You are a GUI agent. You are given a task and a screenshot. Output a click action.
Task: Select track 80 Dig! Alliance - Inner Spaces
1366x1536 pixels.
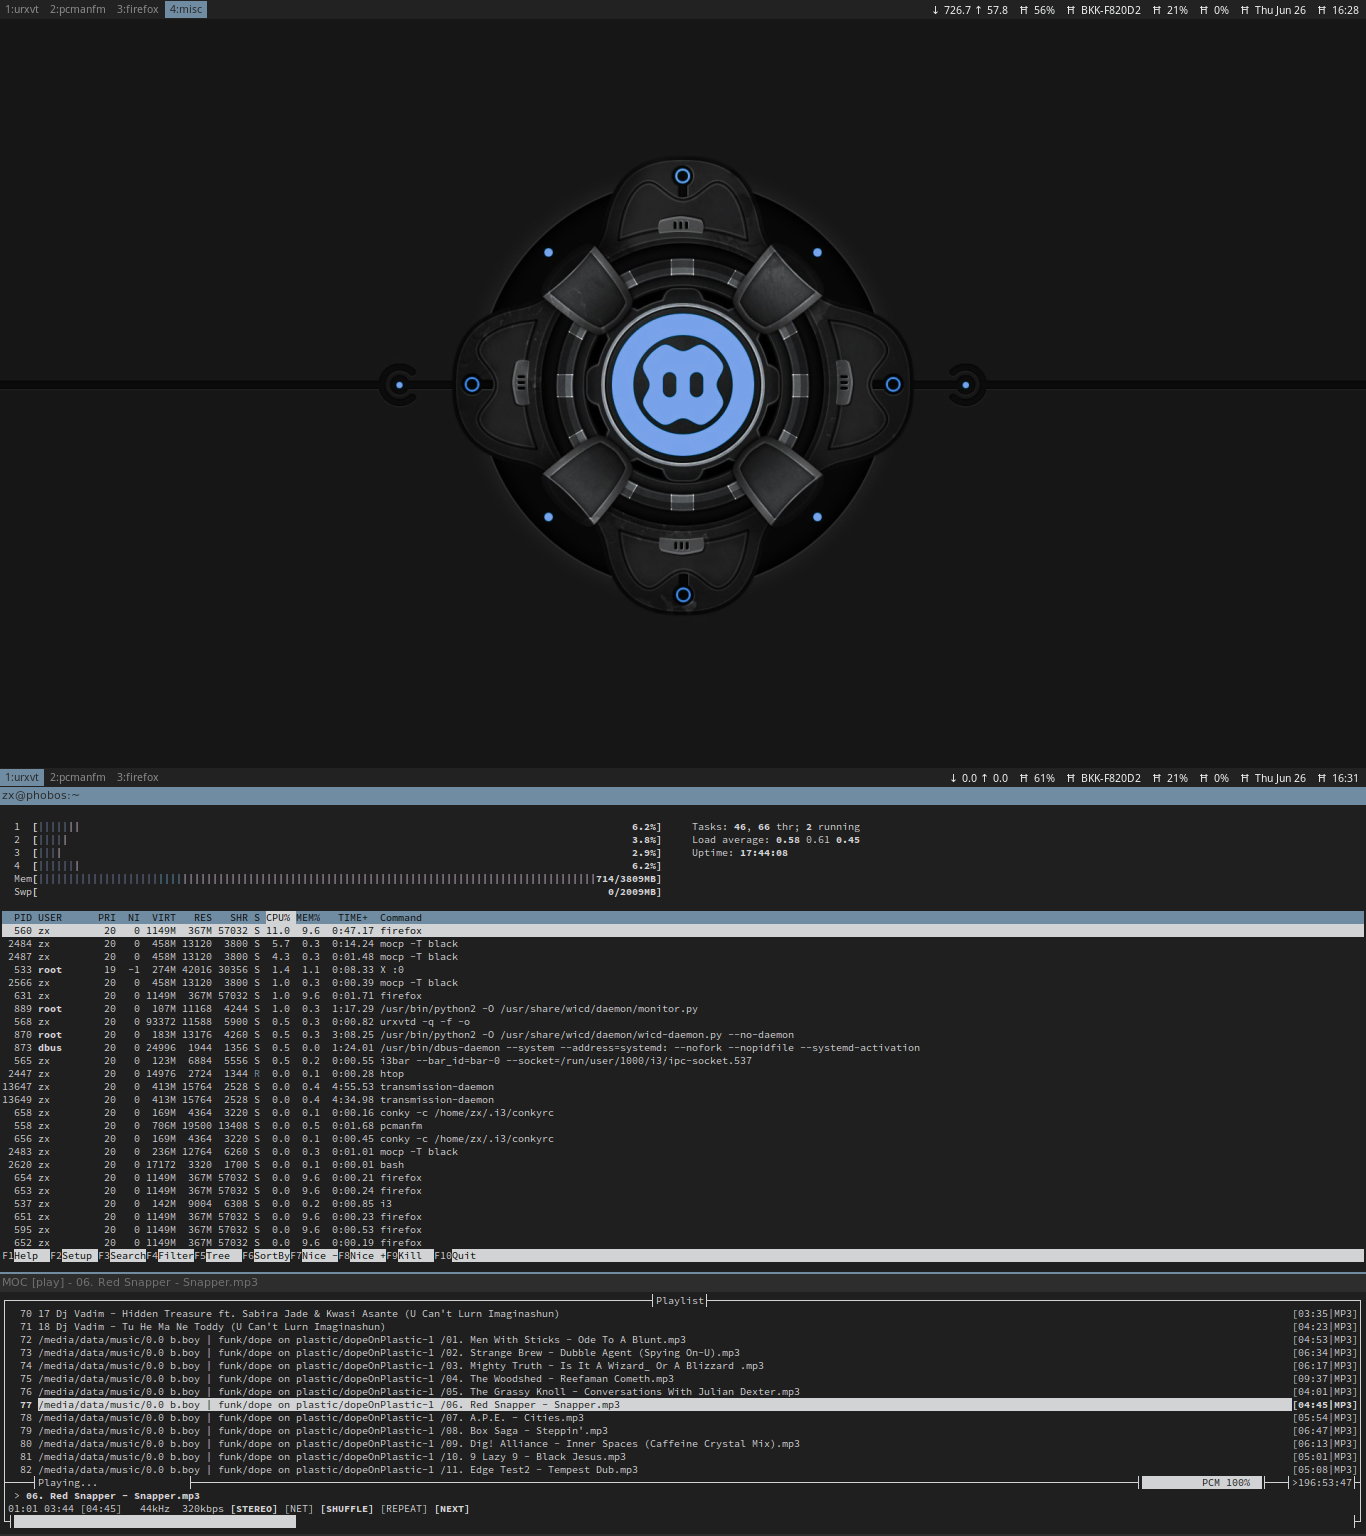683,1444
